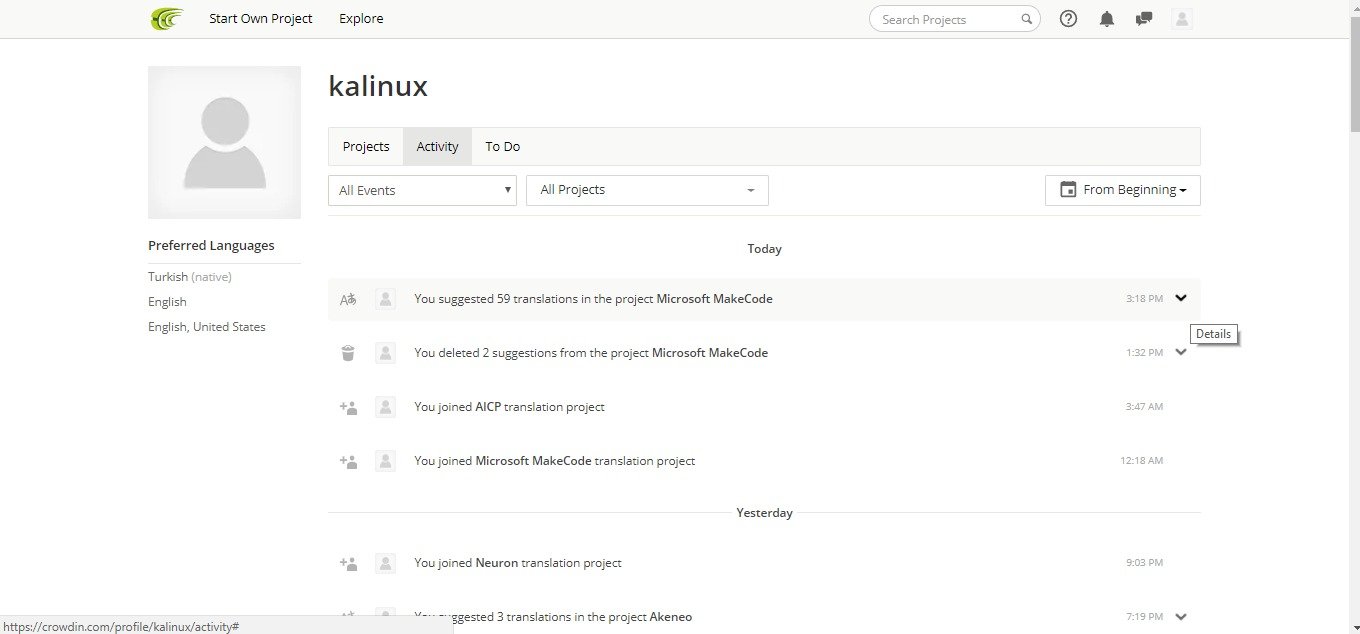Open the All Events dropdown
The height and width of the screenshot is (634, 1360).
[x=422, y=190]
